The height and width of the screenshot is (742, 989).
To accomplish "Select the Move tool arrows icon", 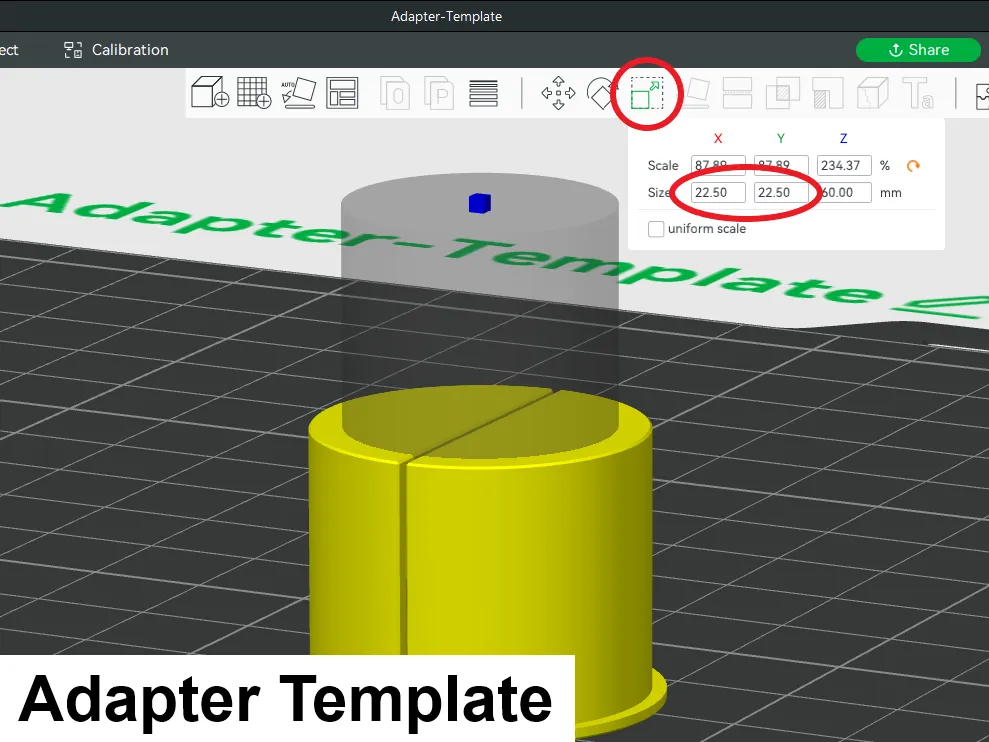I will point(558,94).
